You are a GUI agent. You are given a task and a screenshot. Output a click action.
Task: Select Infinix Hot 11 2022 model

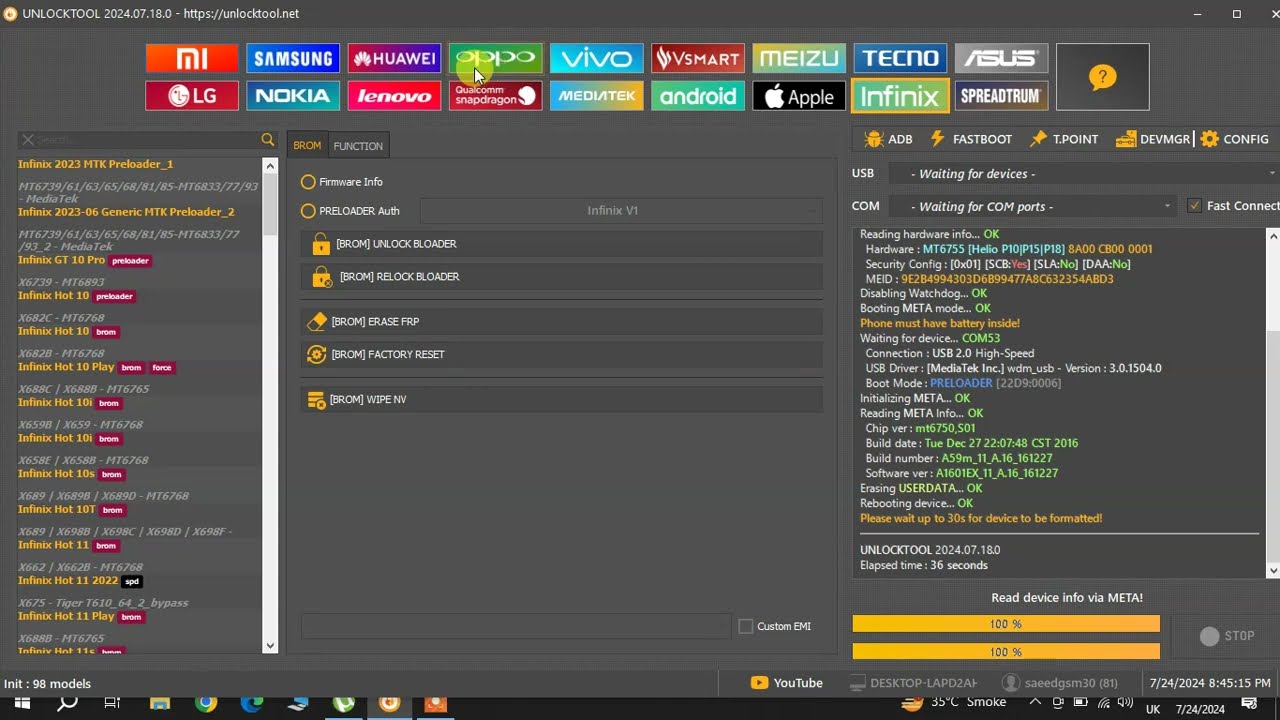coord(67,580)
